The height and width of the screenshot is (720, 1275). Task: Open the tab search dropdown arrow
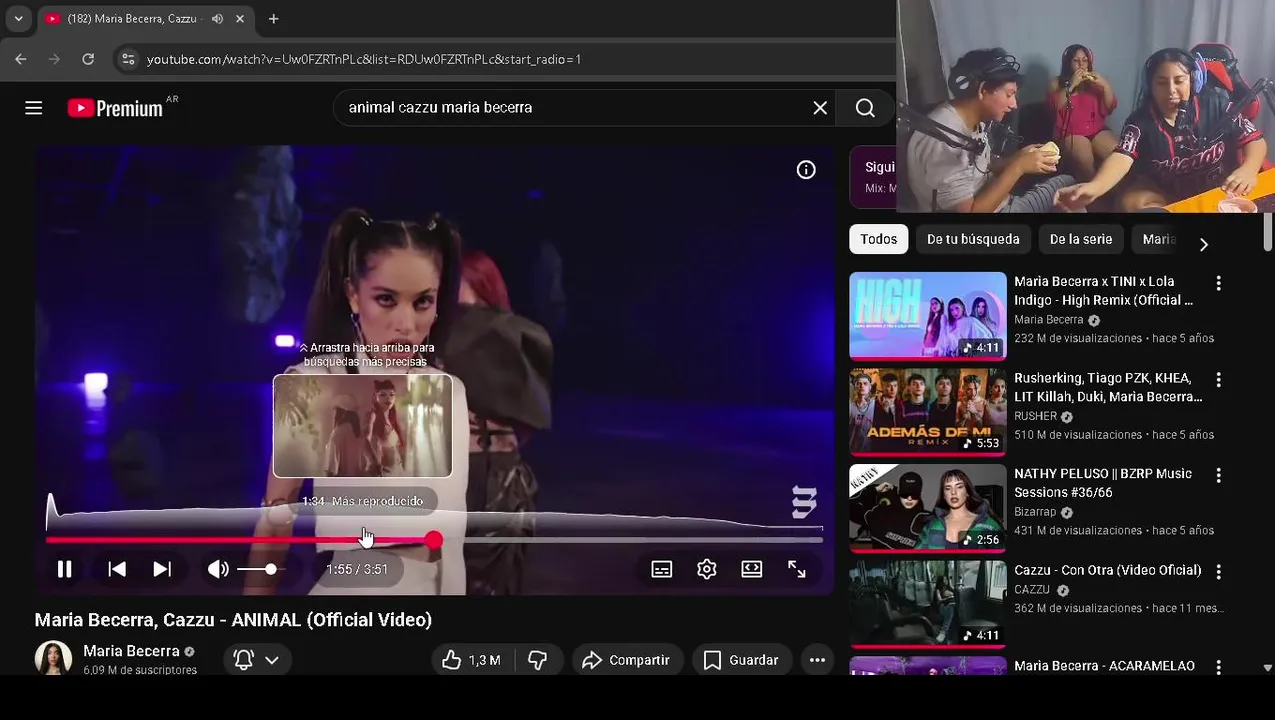pos(18,19)
